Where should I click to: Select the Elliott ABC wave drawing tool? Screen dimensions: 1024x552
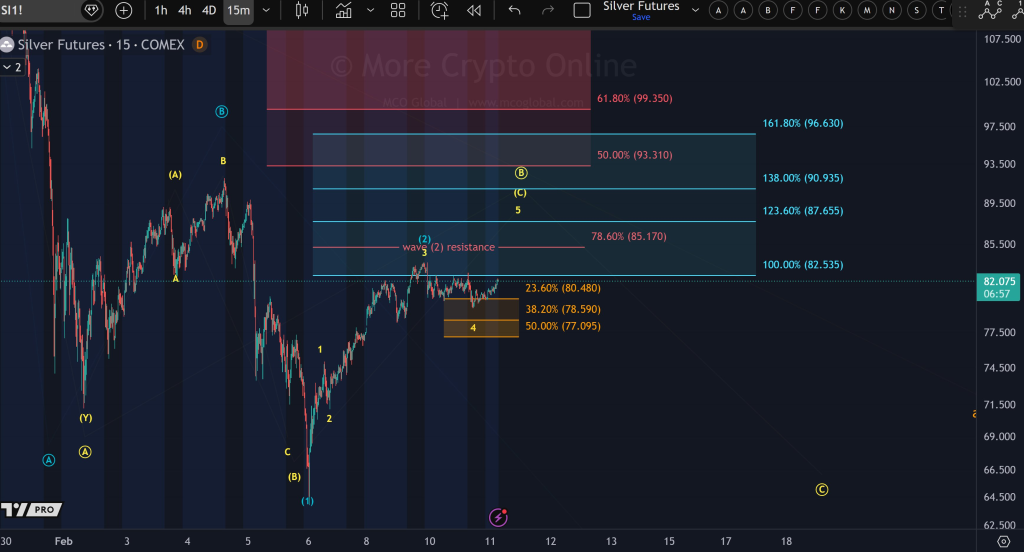click(990, 10)
